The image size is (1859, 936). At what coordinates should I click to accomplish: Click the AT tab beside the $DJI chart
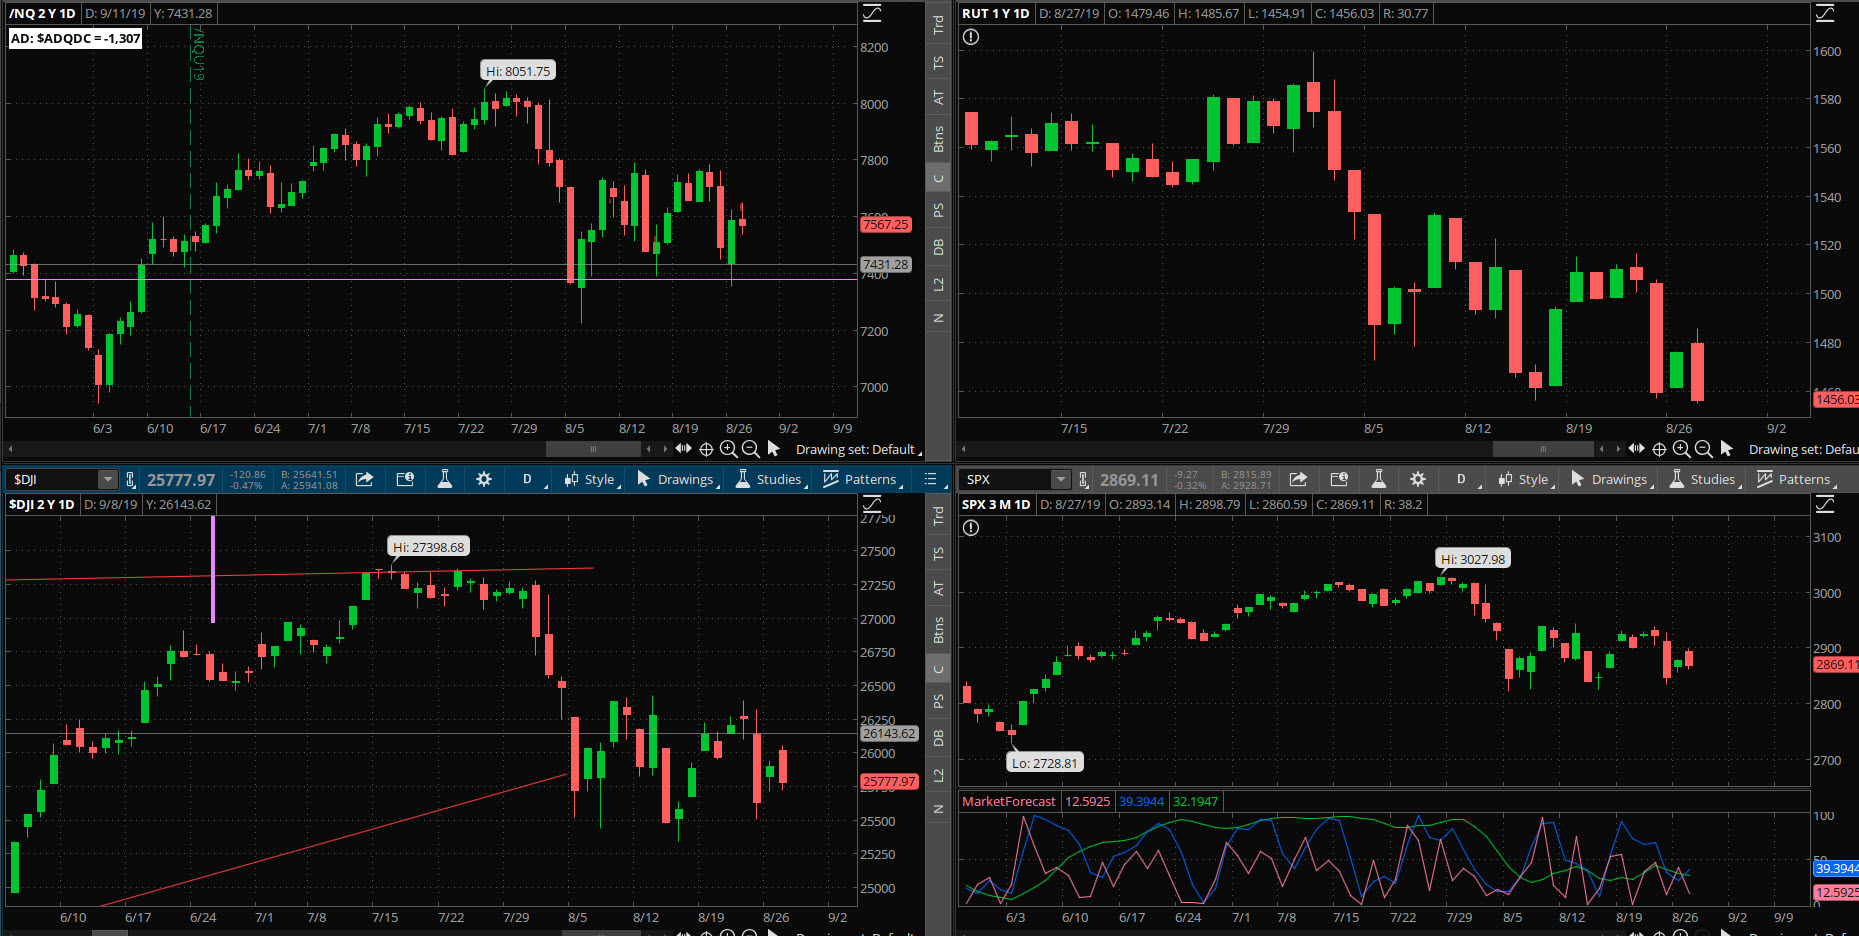coord(938,589)
